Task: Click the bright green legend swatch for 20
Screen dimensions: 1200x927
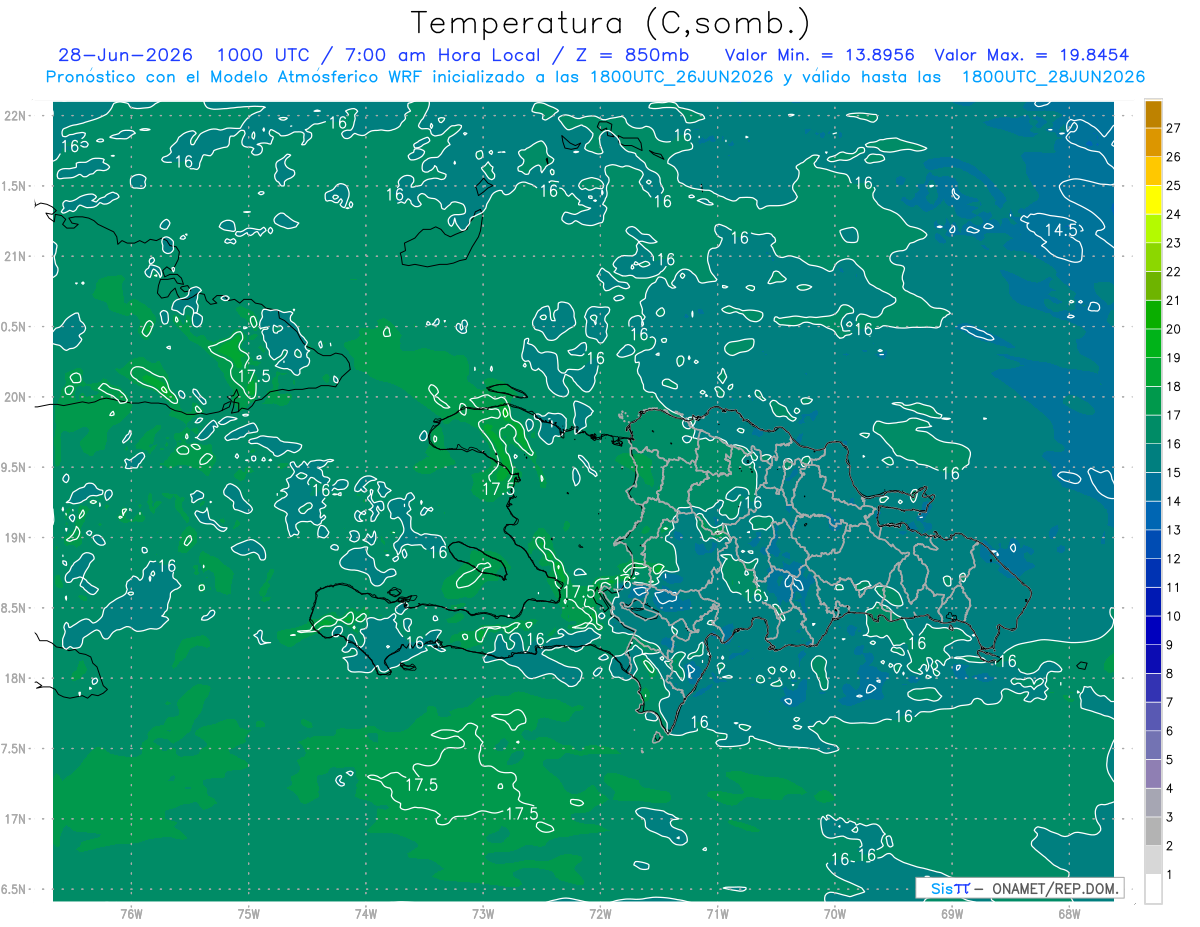Action: 1153,315
